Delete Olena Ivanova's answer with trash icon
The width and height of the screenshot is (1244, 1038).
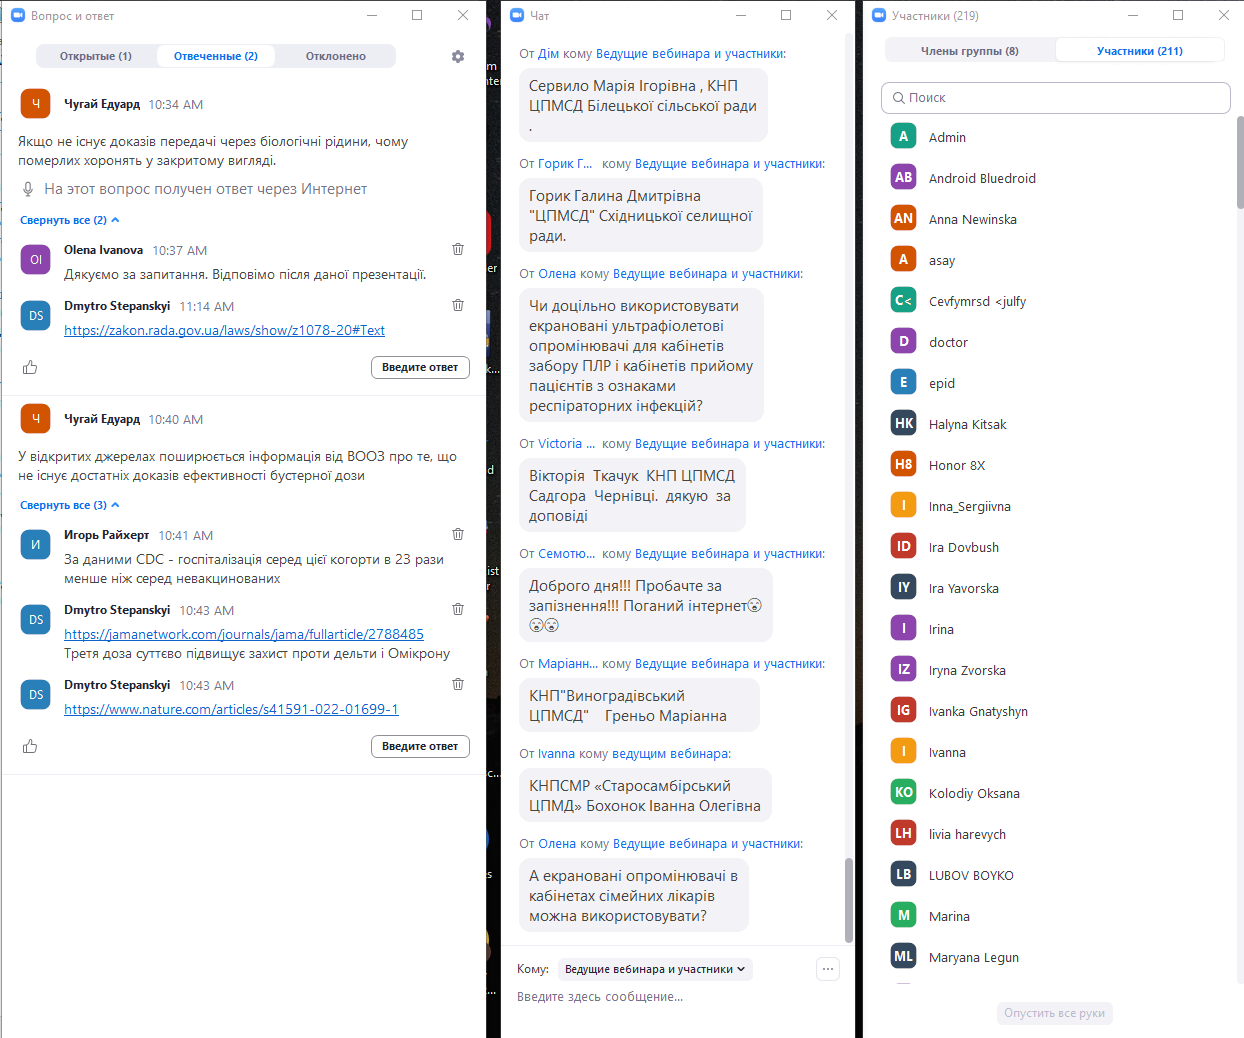pyautogui.click(x=458, y=249)
